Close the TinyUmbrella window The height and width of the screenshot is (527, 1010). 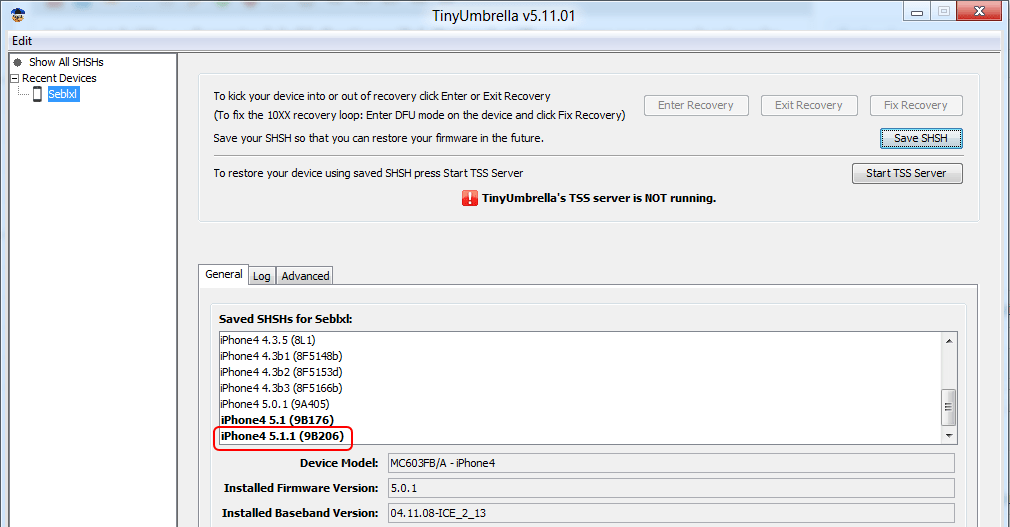[978, 12]
